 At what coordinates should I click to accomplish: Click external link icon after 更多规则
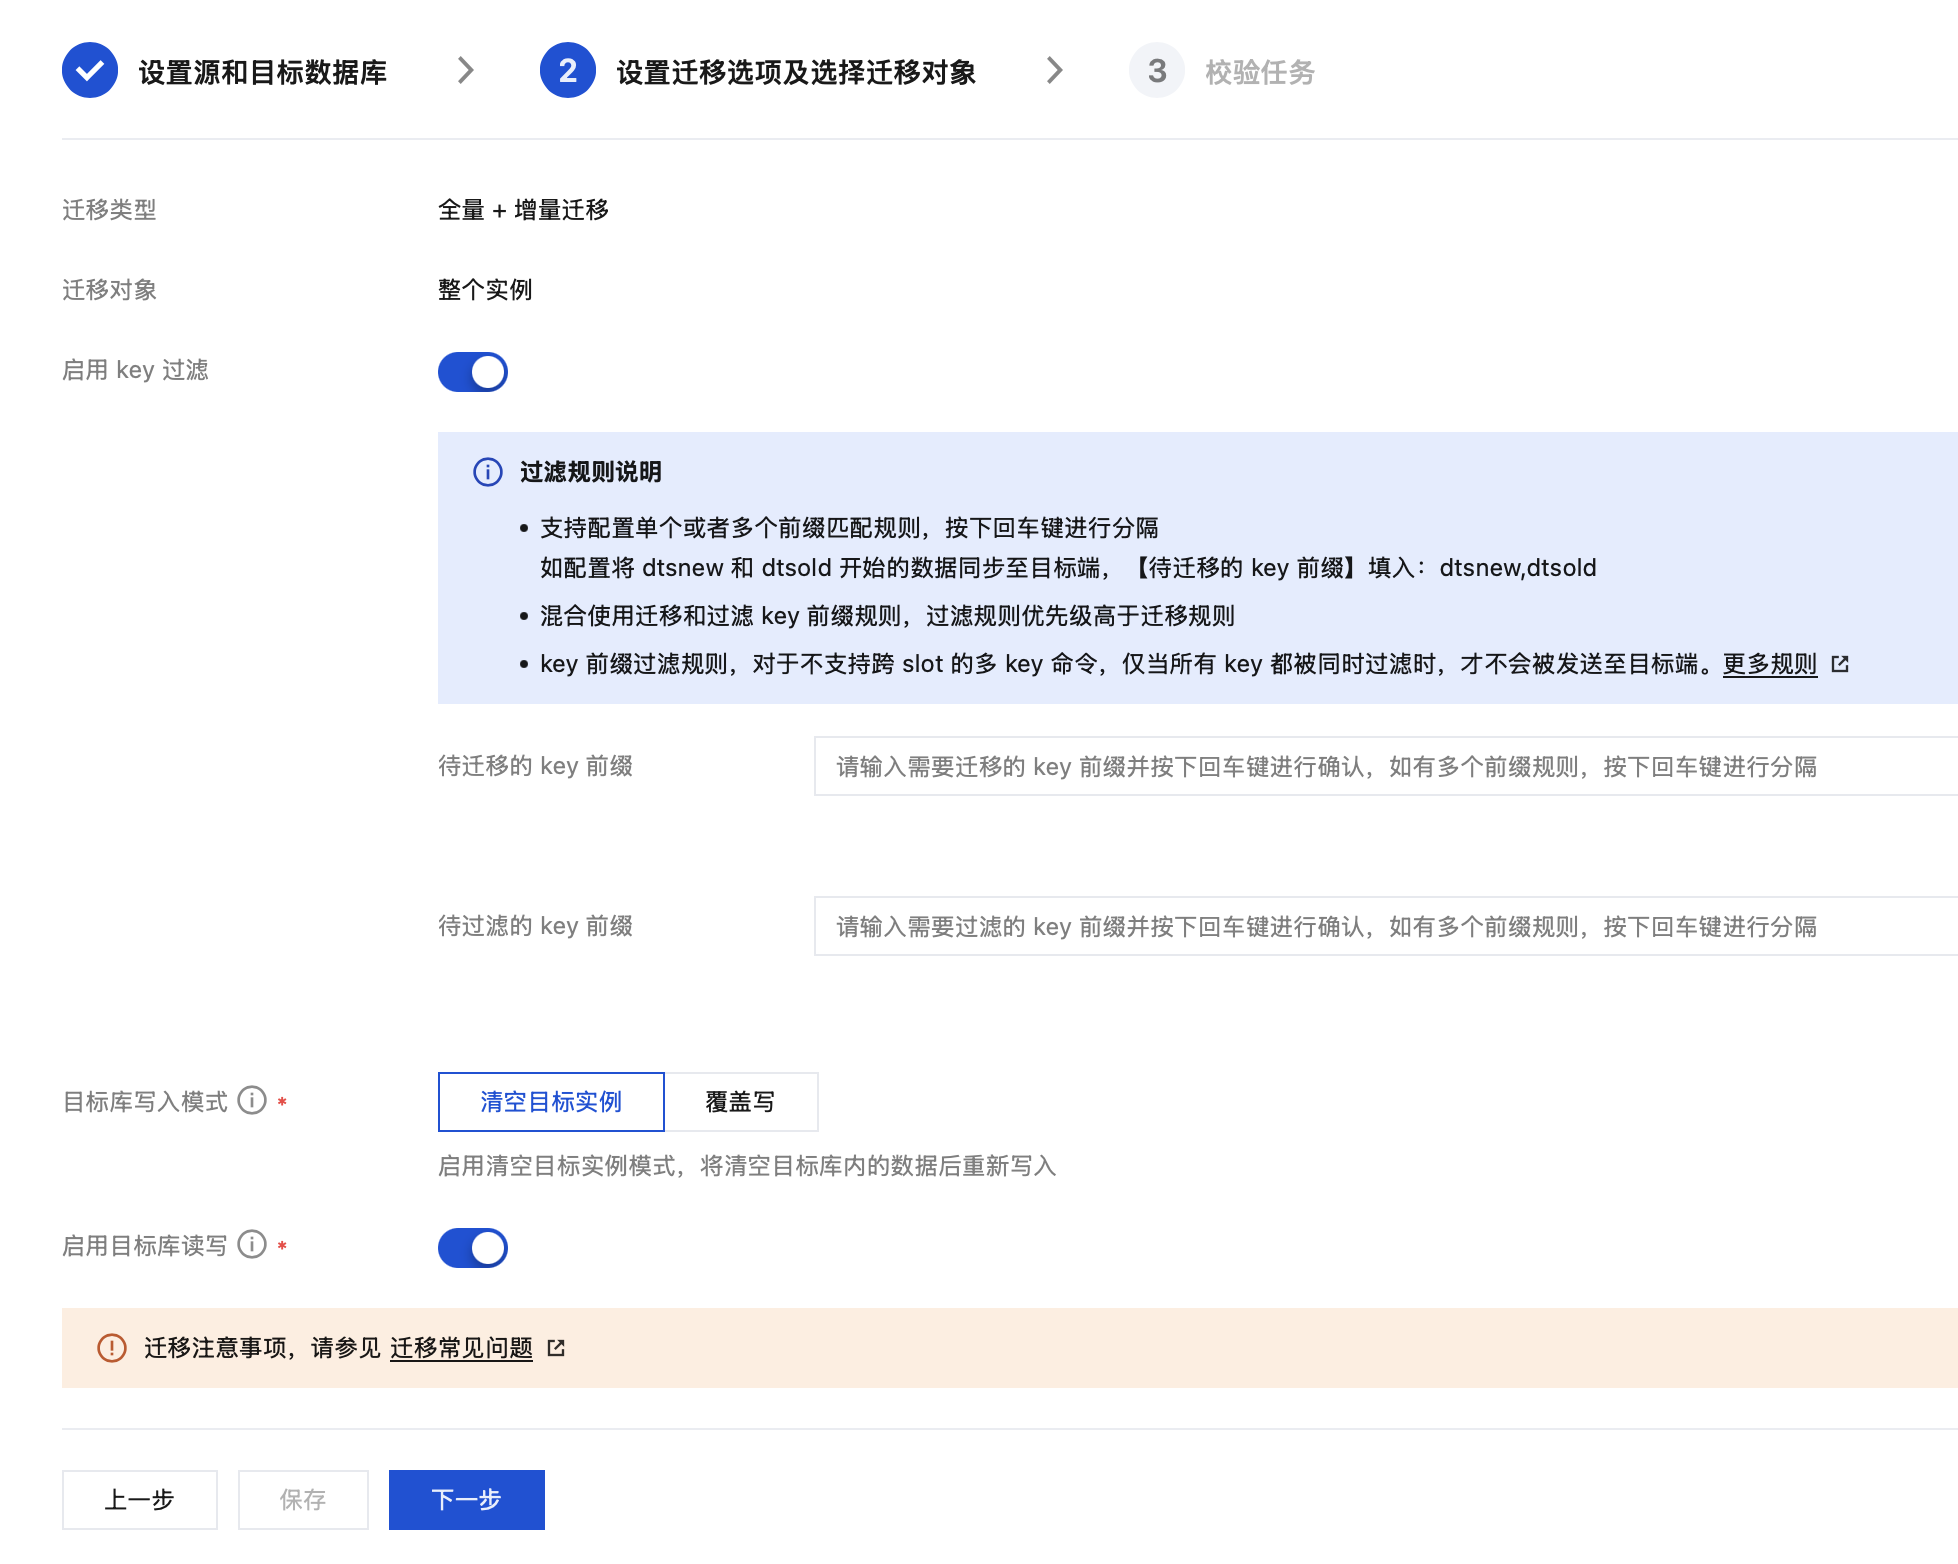pos(1840,664)
